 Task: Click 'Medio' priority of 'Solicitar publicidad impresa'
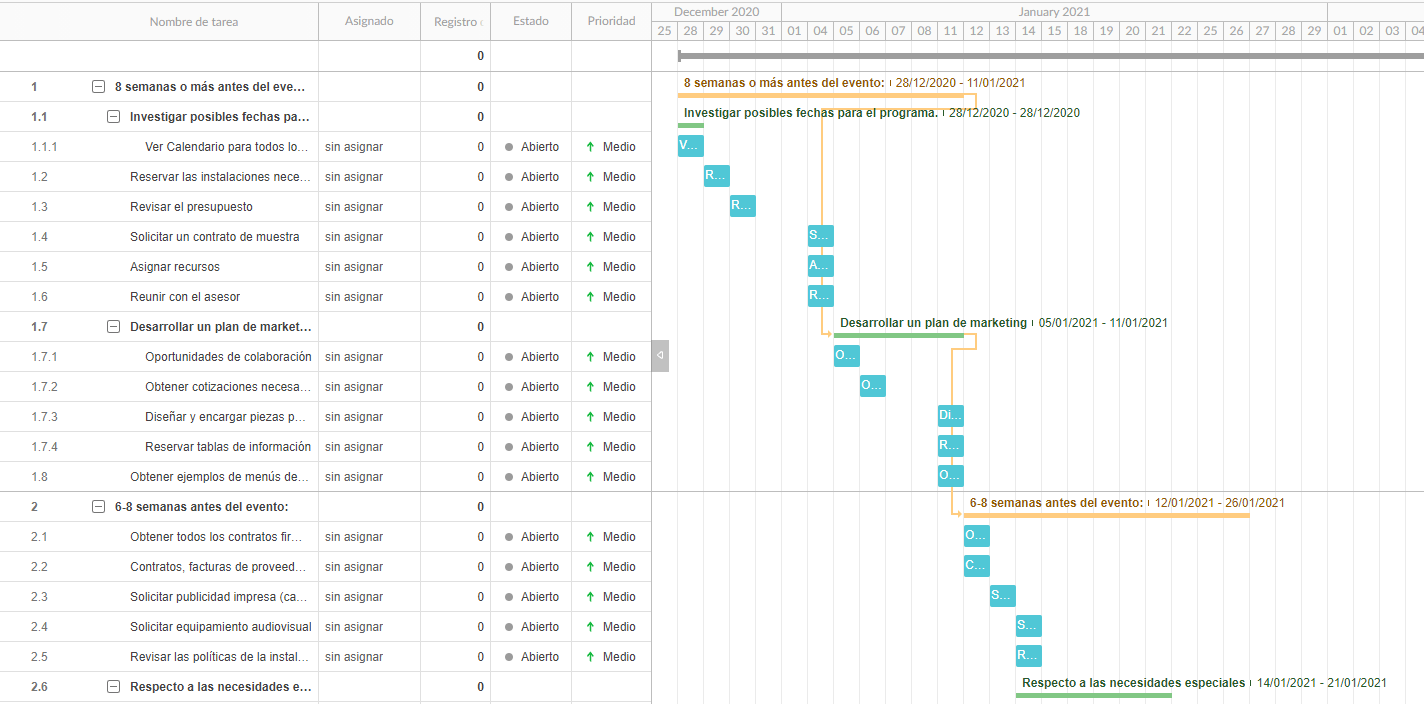pyautogui.click(x=619, y=597)
